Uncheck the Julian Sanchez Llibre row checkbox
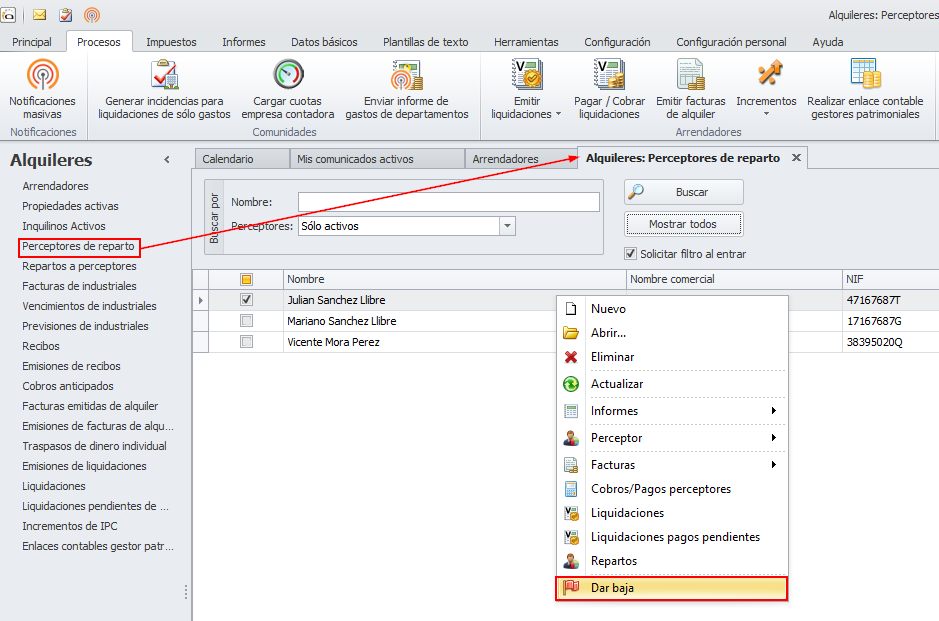The height and width of the screenshot is (621, 939). [x=247, y=299]
